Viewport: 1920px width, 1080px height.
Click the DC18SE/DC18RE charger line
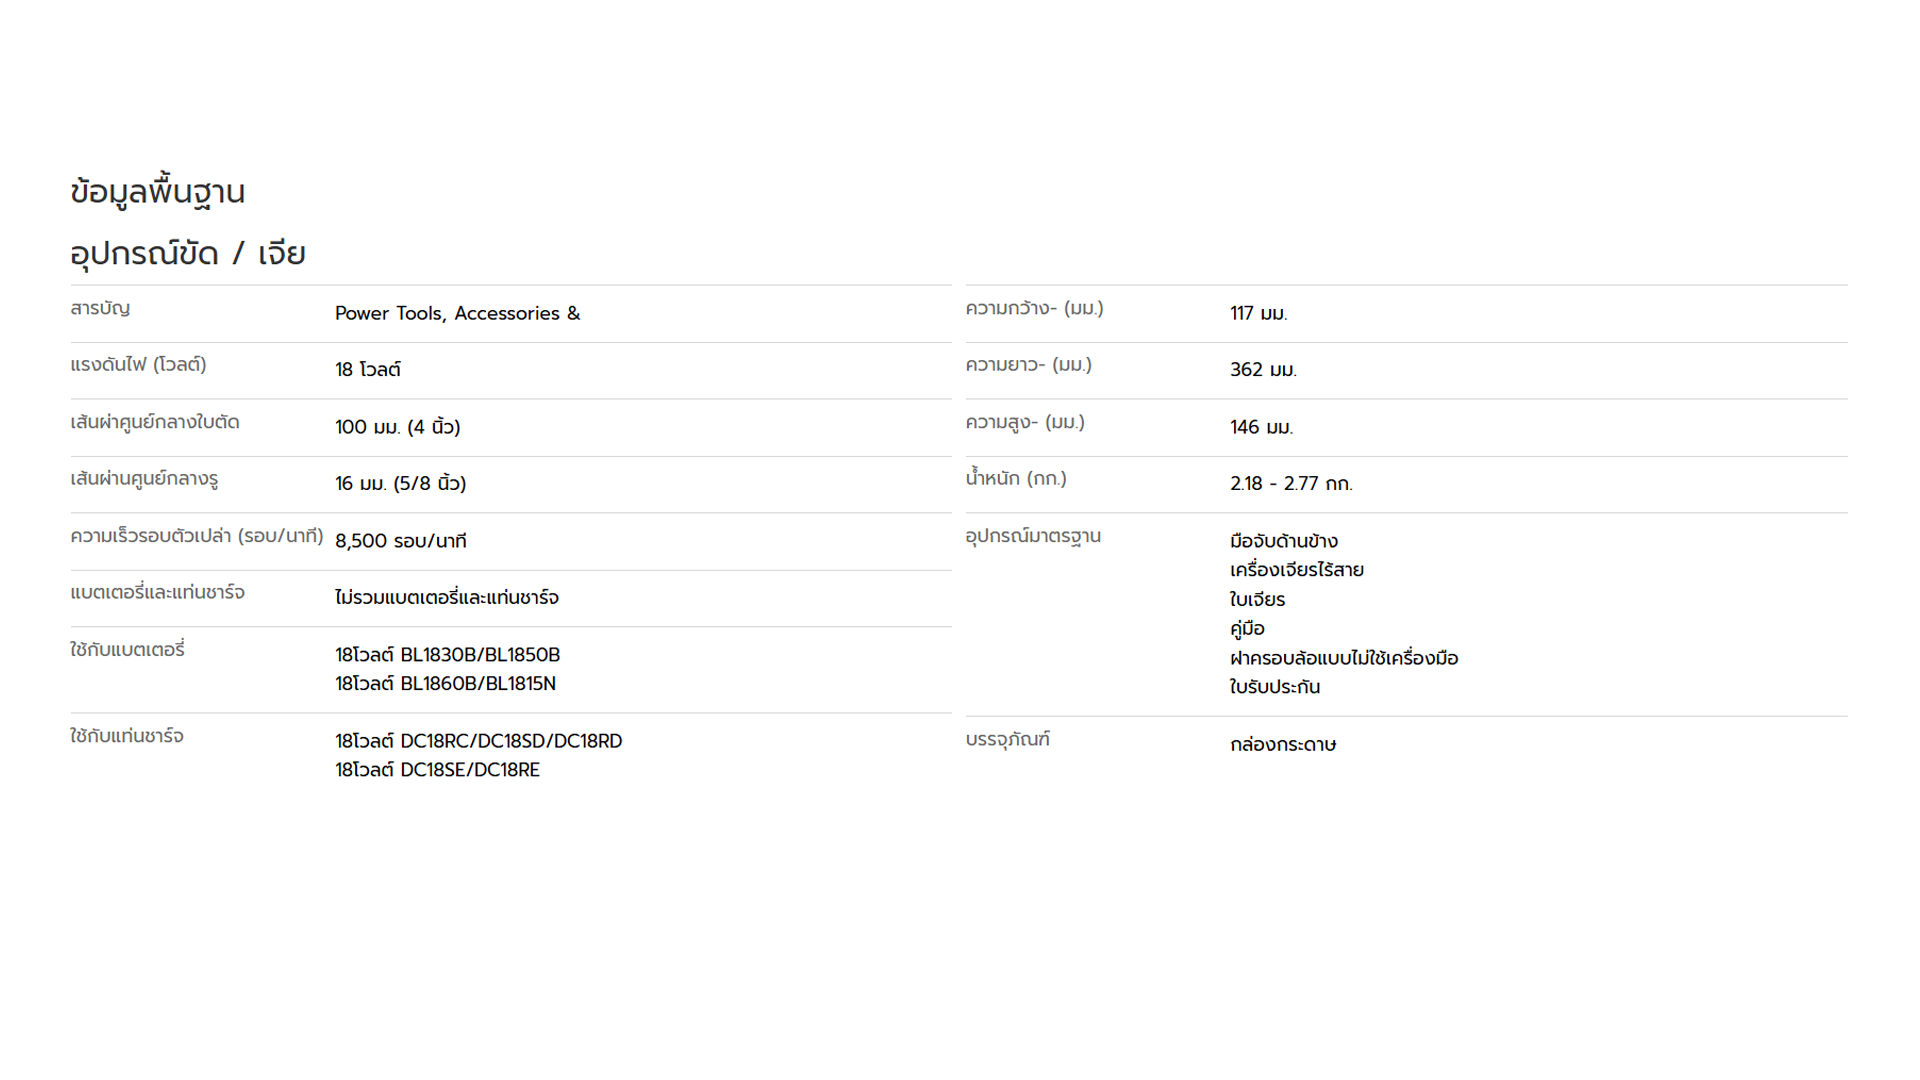coord(438,770)
